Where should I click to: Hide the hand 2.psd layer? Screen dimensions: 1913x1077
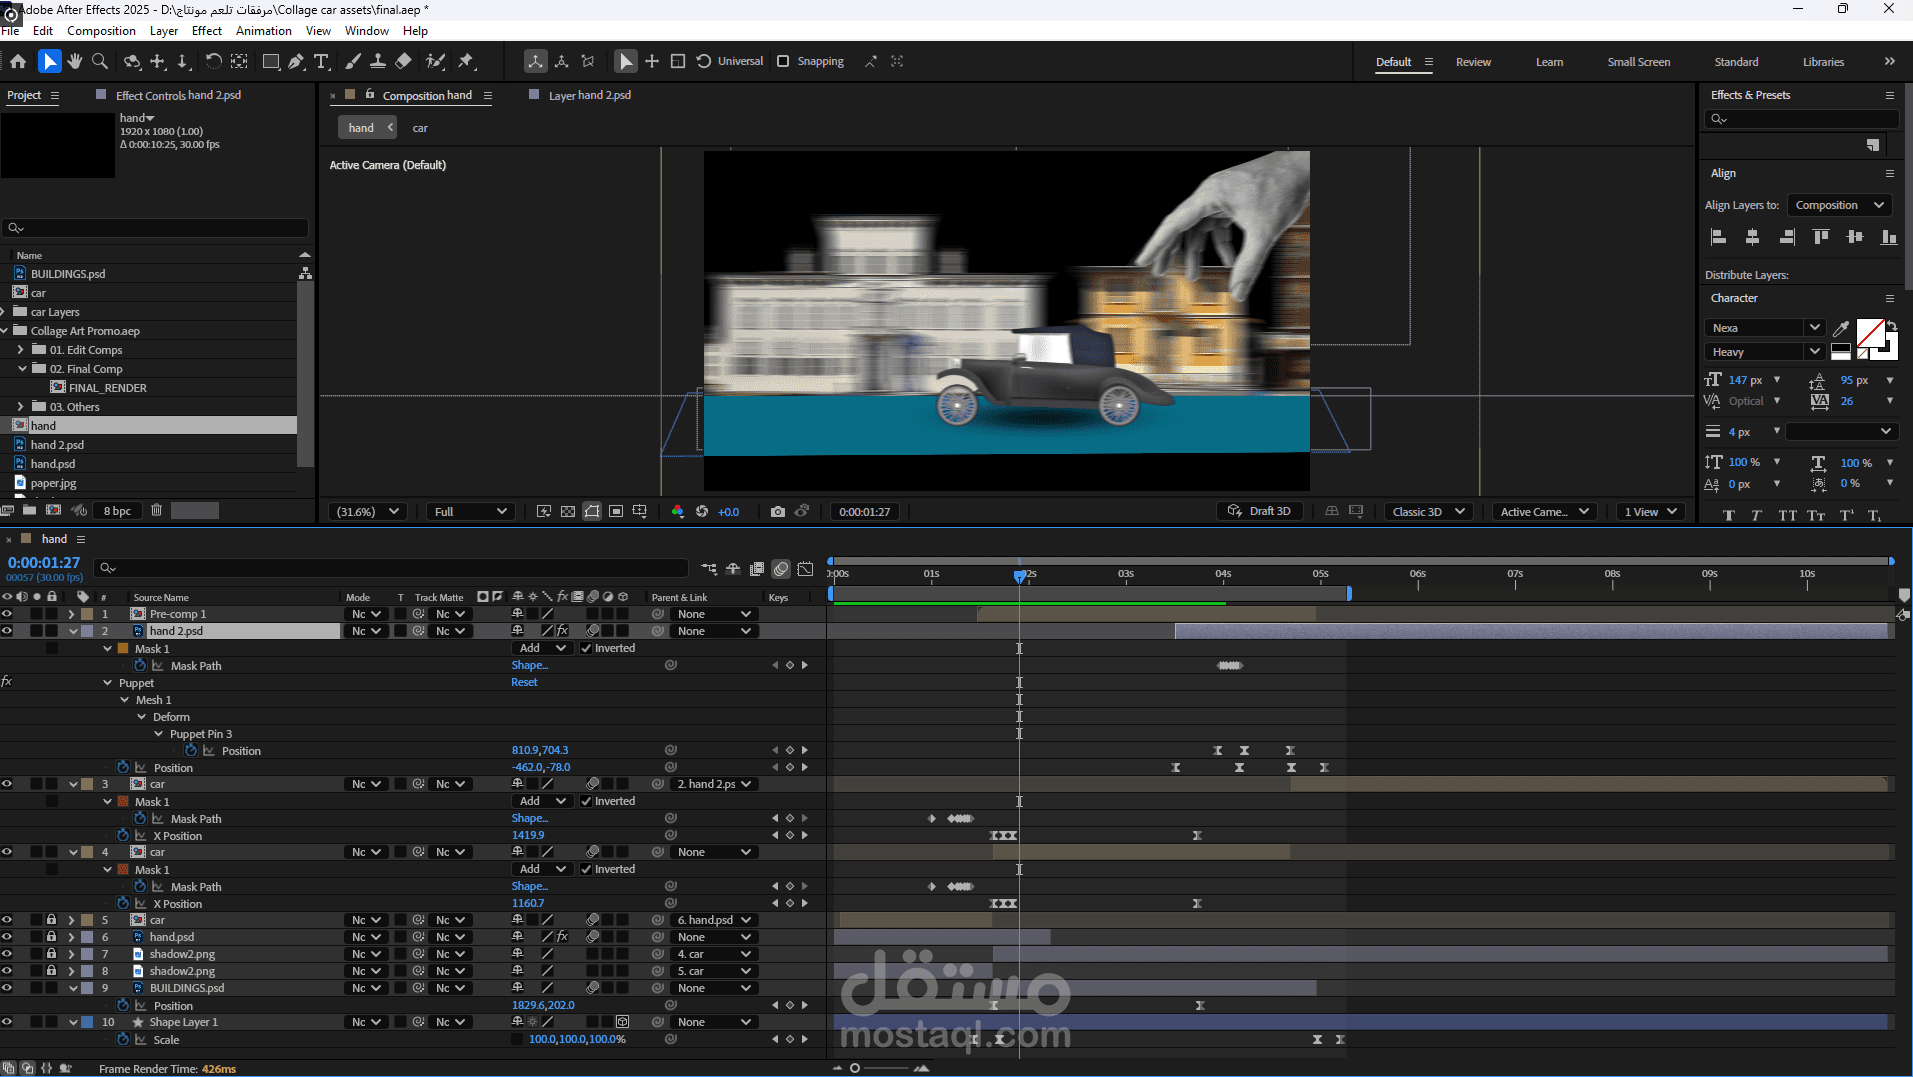[7, 631]
